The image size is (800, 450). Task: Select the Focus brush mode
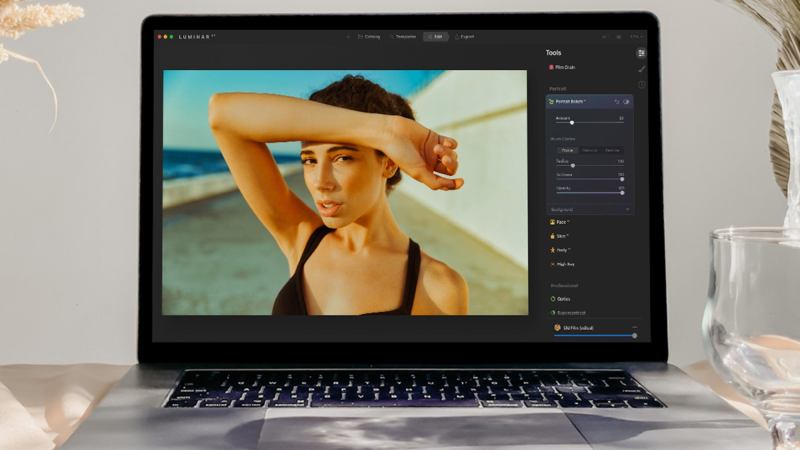pyautogui.click(x=567, y=150)
